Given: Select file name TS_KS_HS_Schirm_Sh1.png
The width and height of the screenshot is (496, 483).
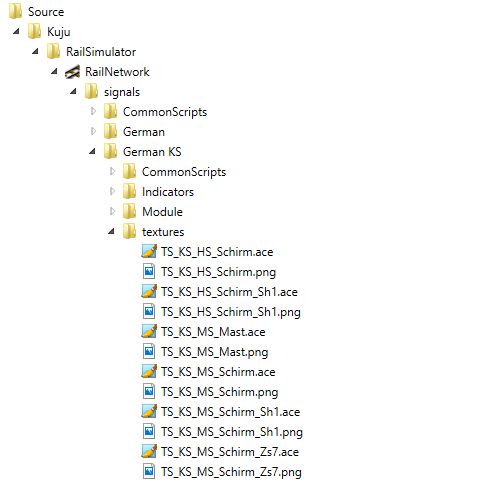Looking at the screenshot, I should point(231,312).
